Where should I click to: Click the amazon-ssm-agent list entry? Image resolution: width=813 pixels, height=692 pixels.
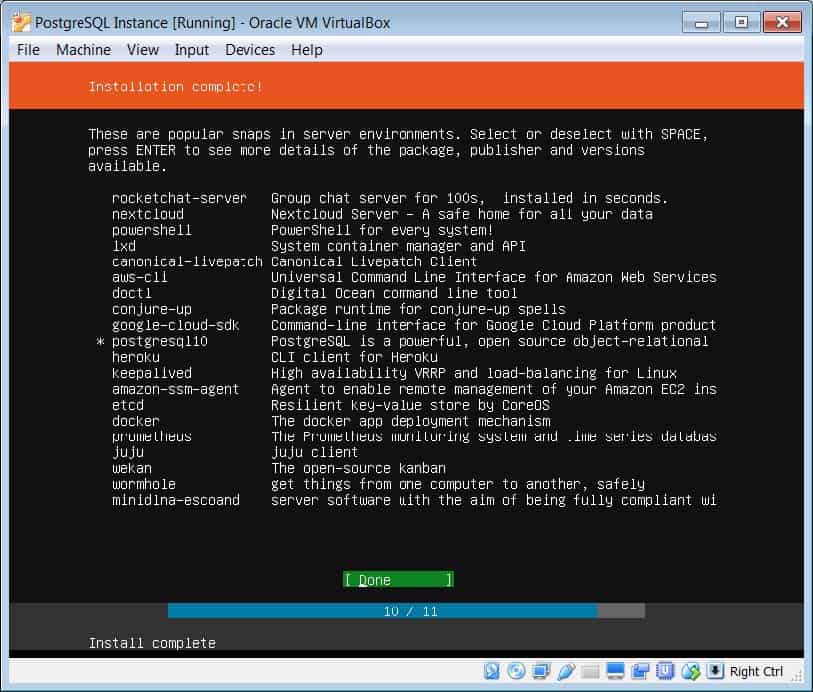tap(175, 389)
